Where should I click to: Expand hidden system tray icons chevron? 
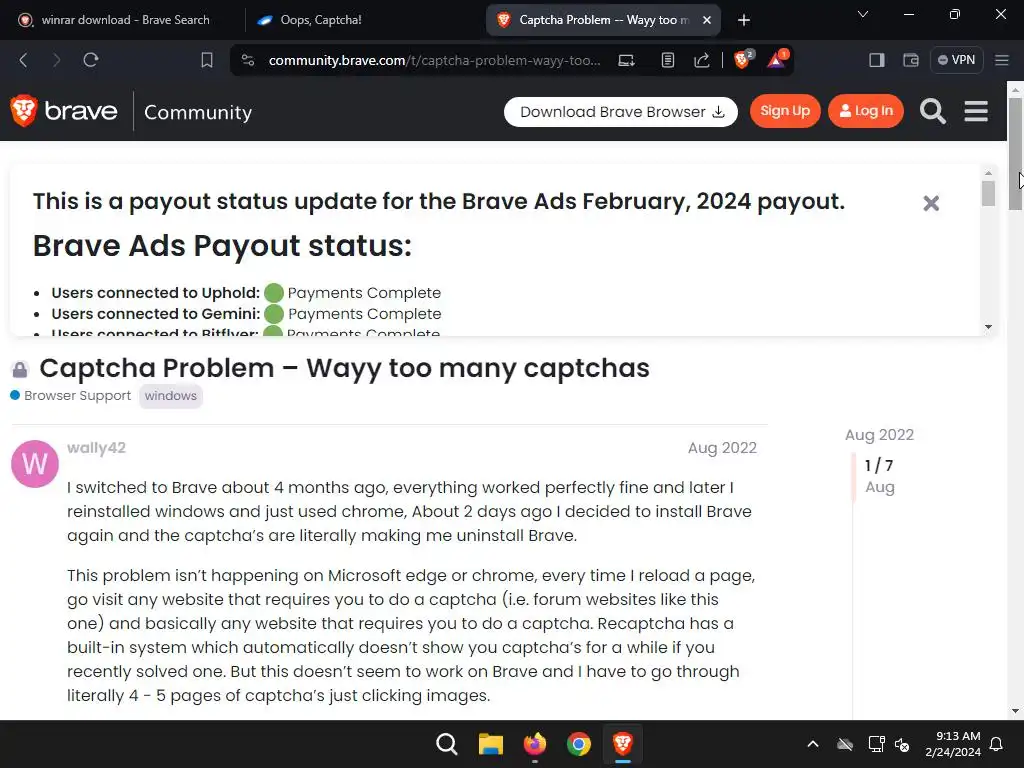812,744
